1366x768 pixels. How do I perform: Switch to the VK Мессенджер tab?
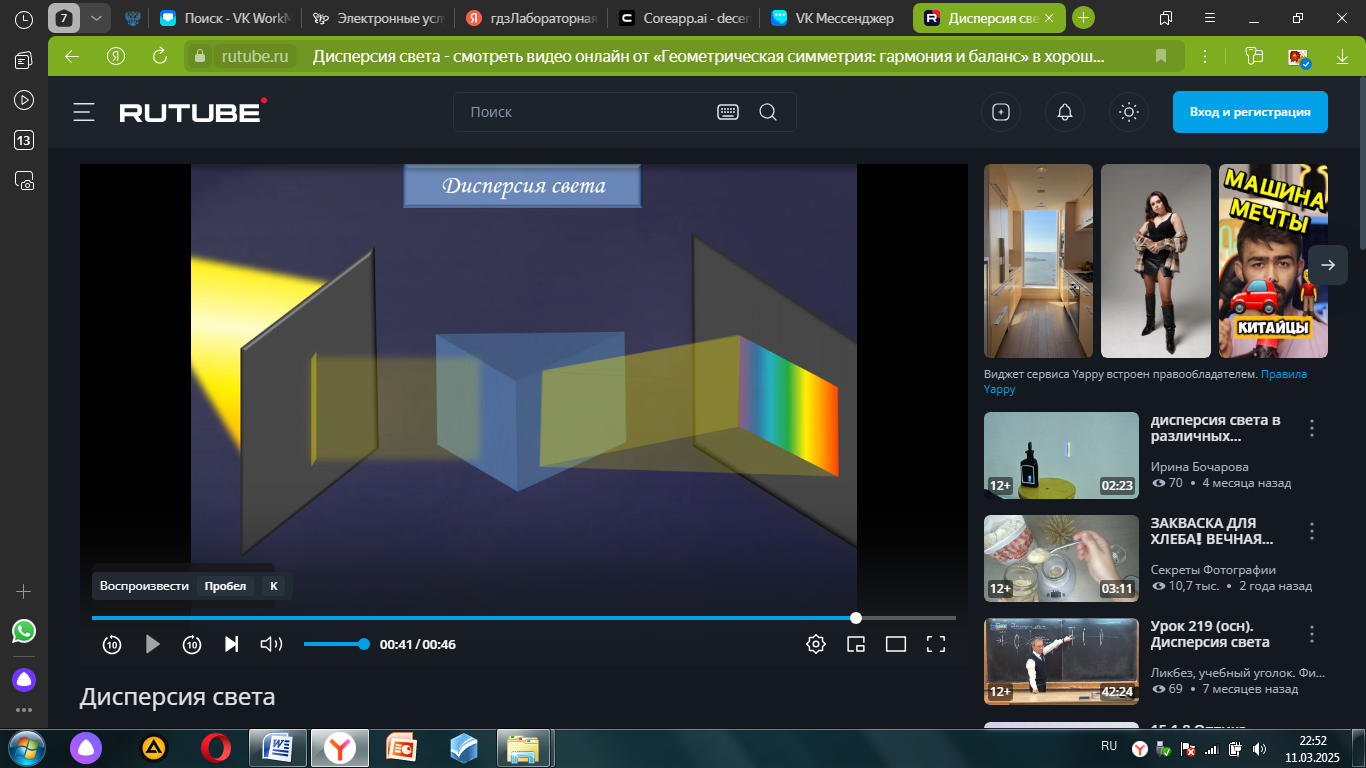836,18
